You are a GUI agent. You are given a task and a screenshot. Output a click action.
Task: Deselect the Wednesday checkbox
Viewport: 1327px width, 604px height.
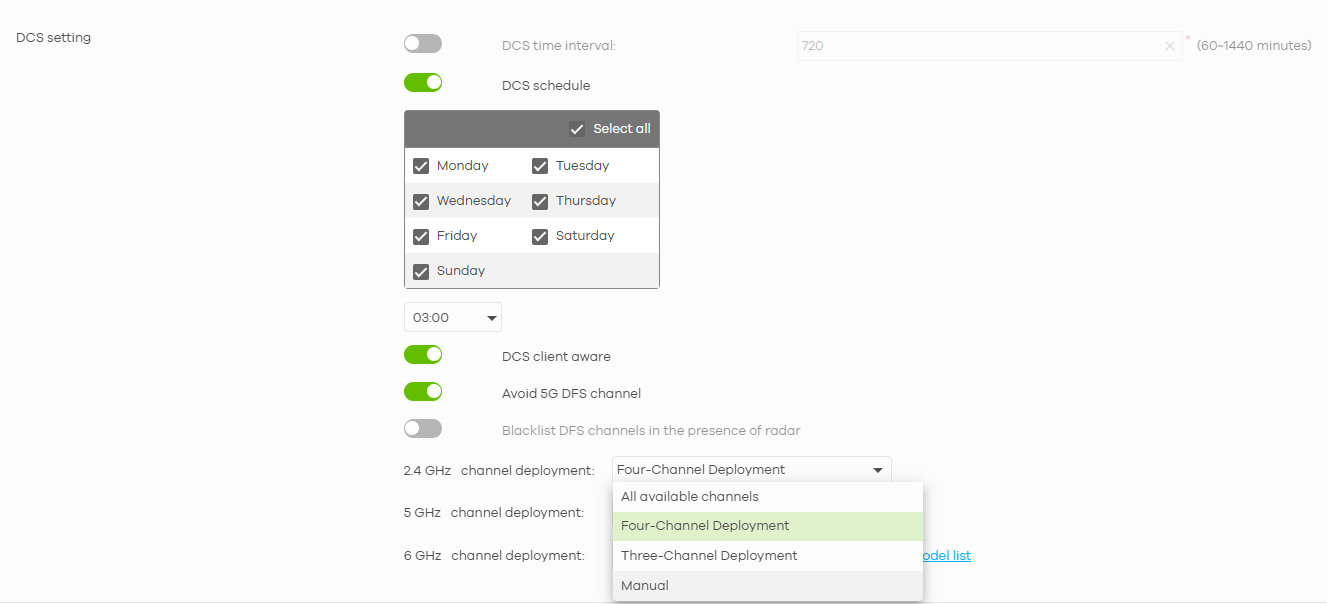pos(421,201)
